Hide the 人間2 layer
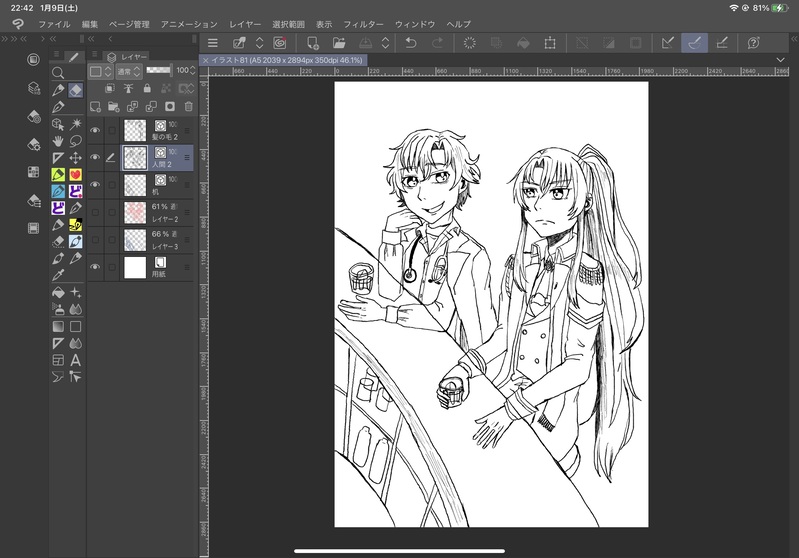The height and width of the screenshot is (558, 799). coord(95,157)
